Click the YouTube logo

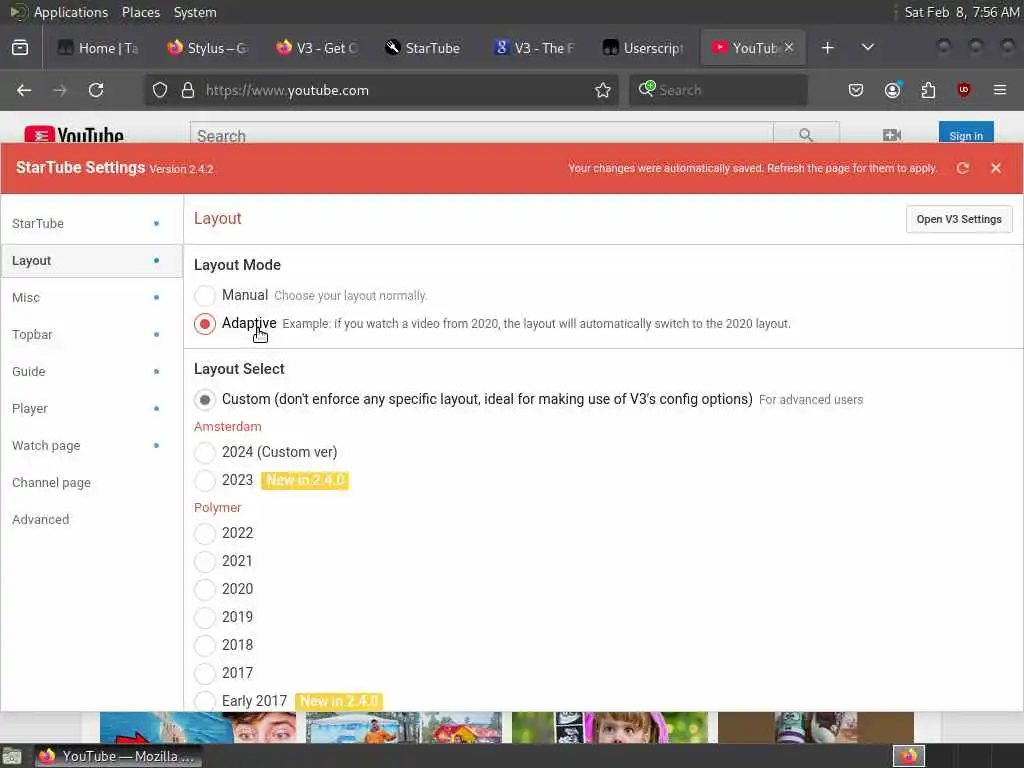(74, 135)
